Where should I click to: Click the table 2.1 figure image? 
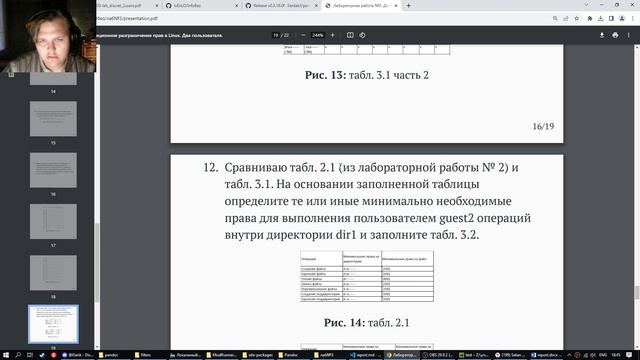(x=367, y=276)
